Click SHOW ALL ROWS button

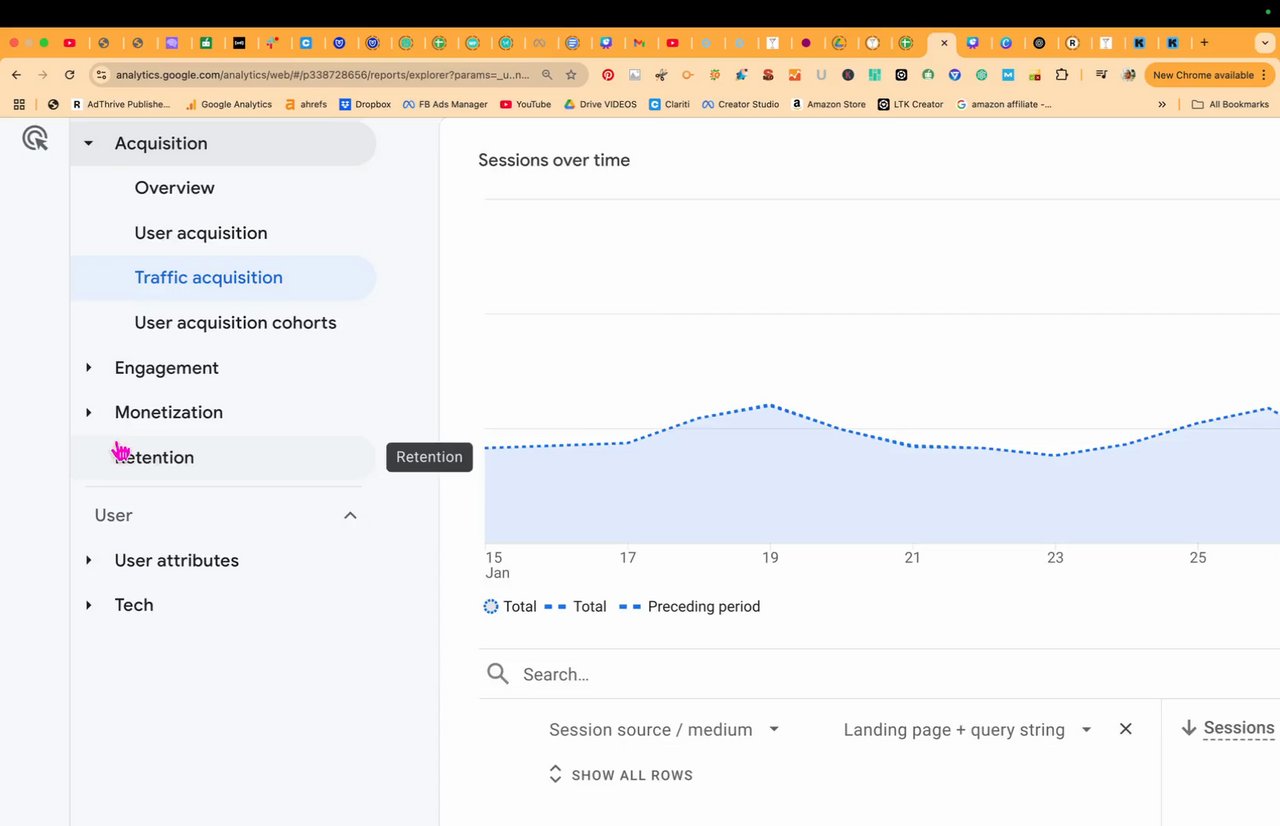621,775
